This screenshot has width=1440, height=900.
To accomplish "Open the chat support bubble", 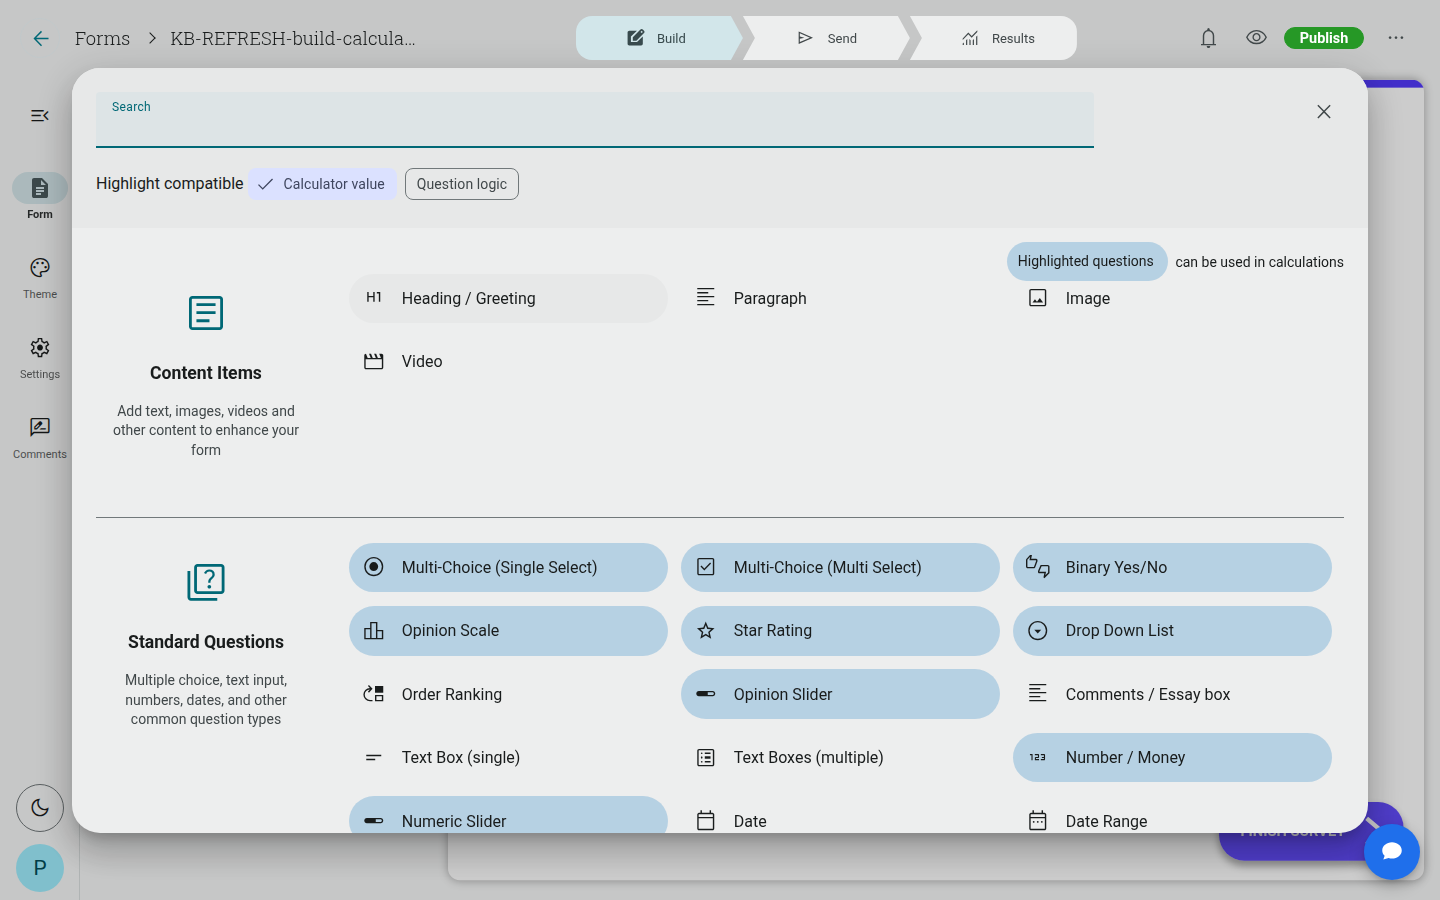I will [x=1392, y=852].
